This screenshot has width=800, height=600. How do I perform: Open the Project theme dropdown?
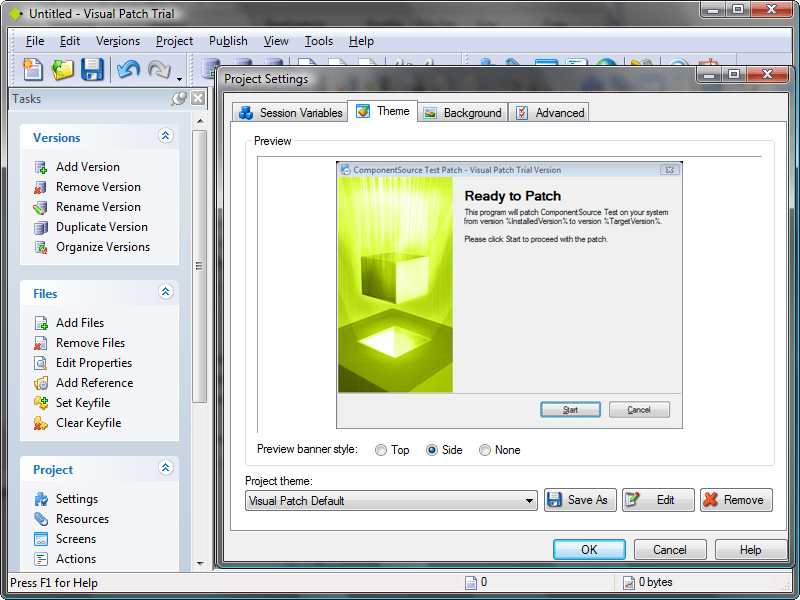[529, 501]
